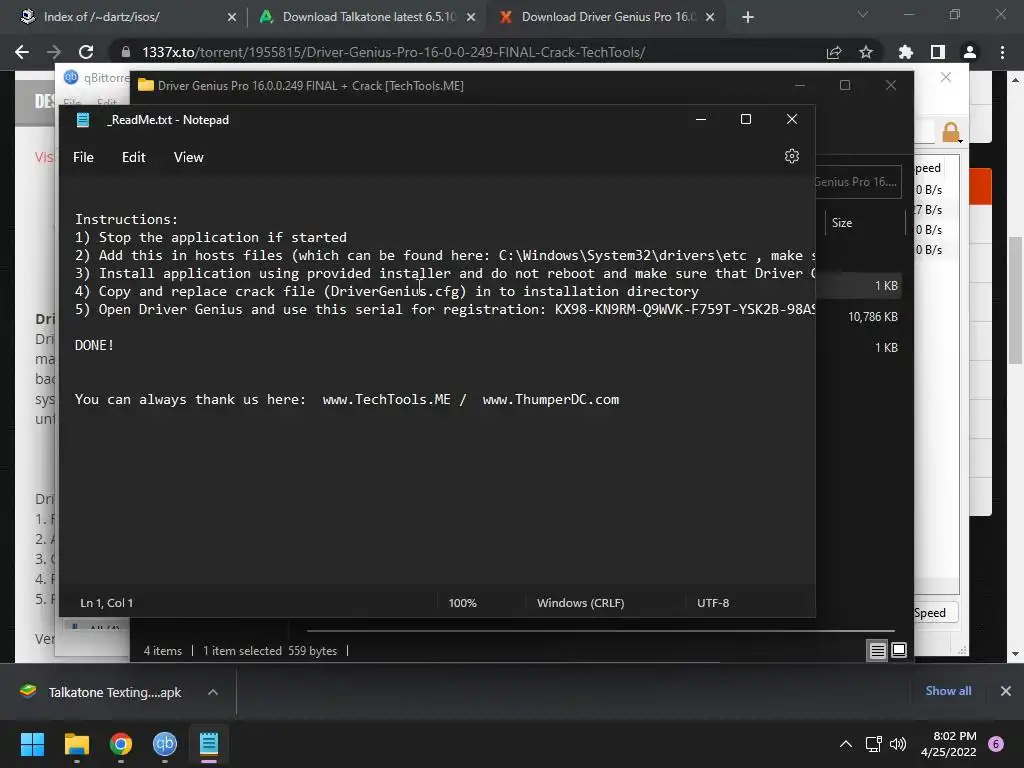Open network status tray icon

coord(873,744)
